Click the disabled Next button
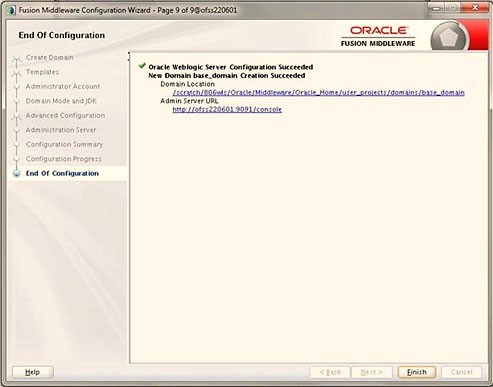 click(372, 372)
